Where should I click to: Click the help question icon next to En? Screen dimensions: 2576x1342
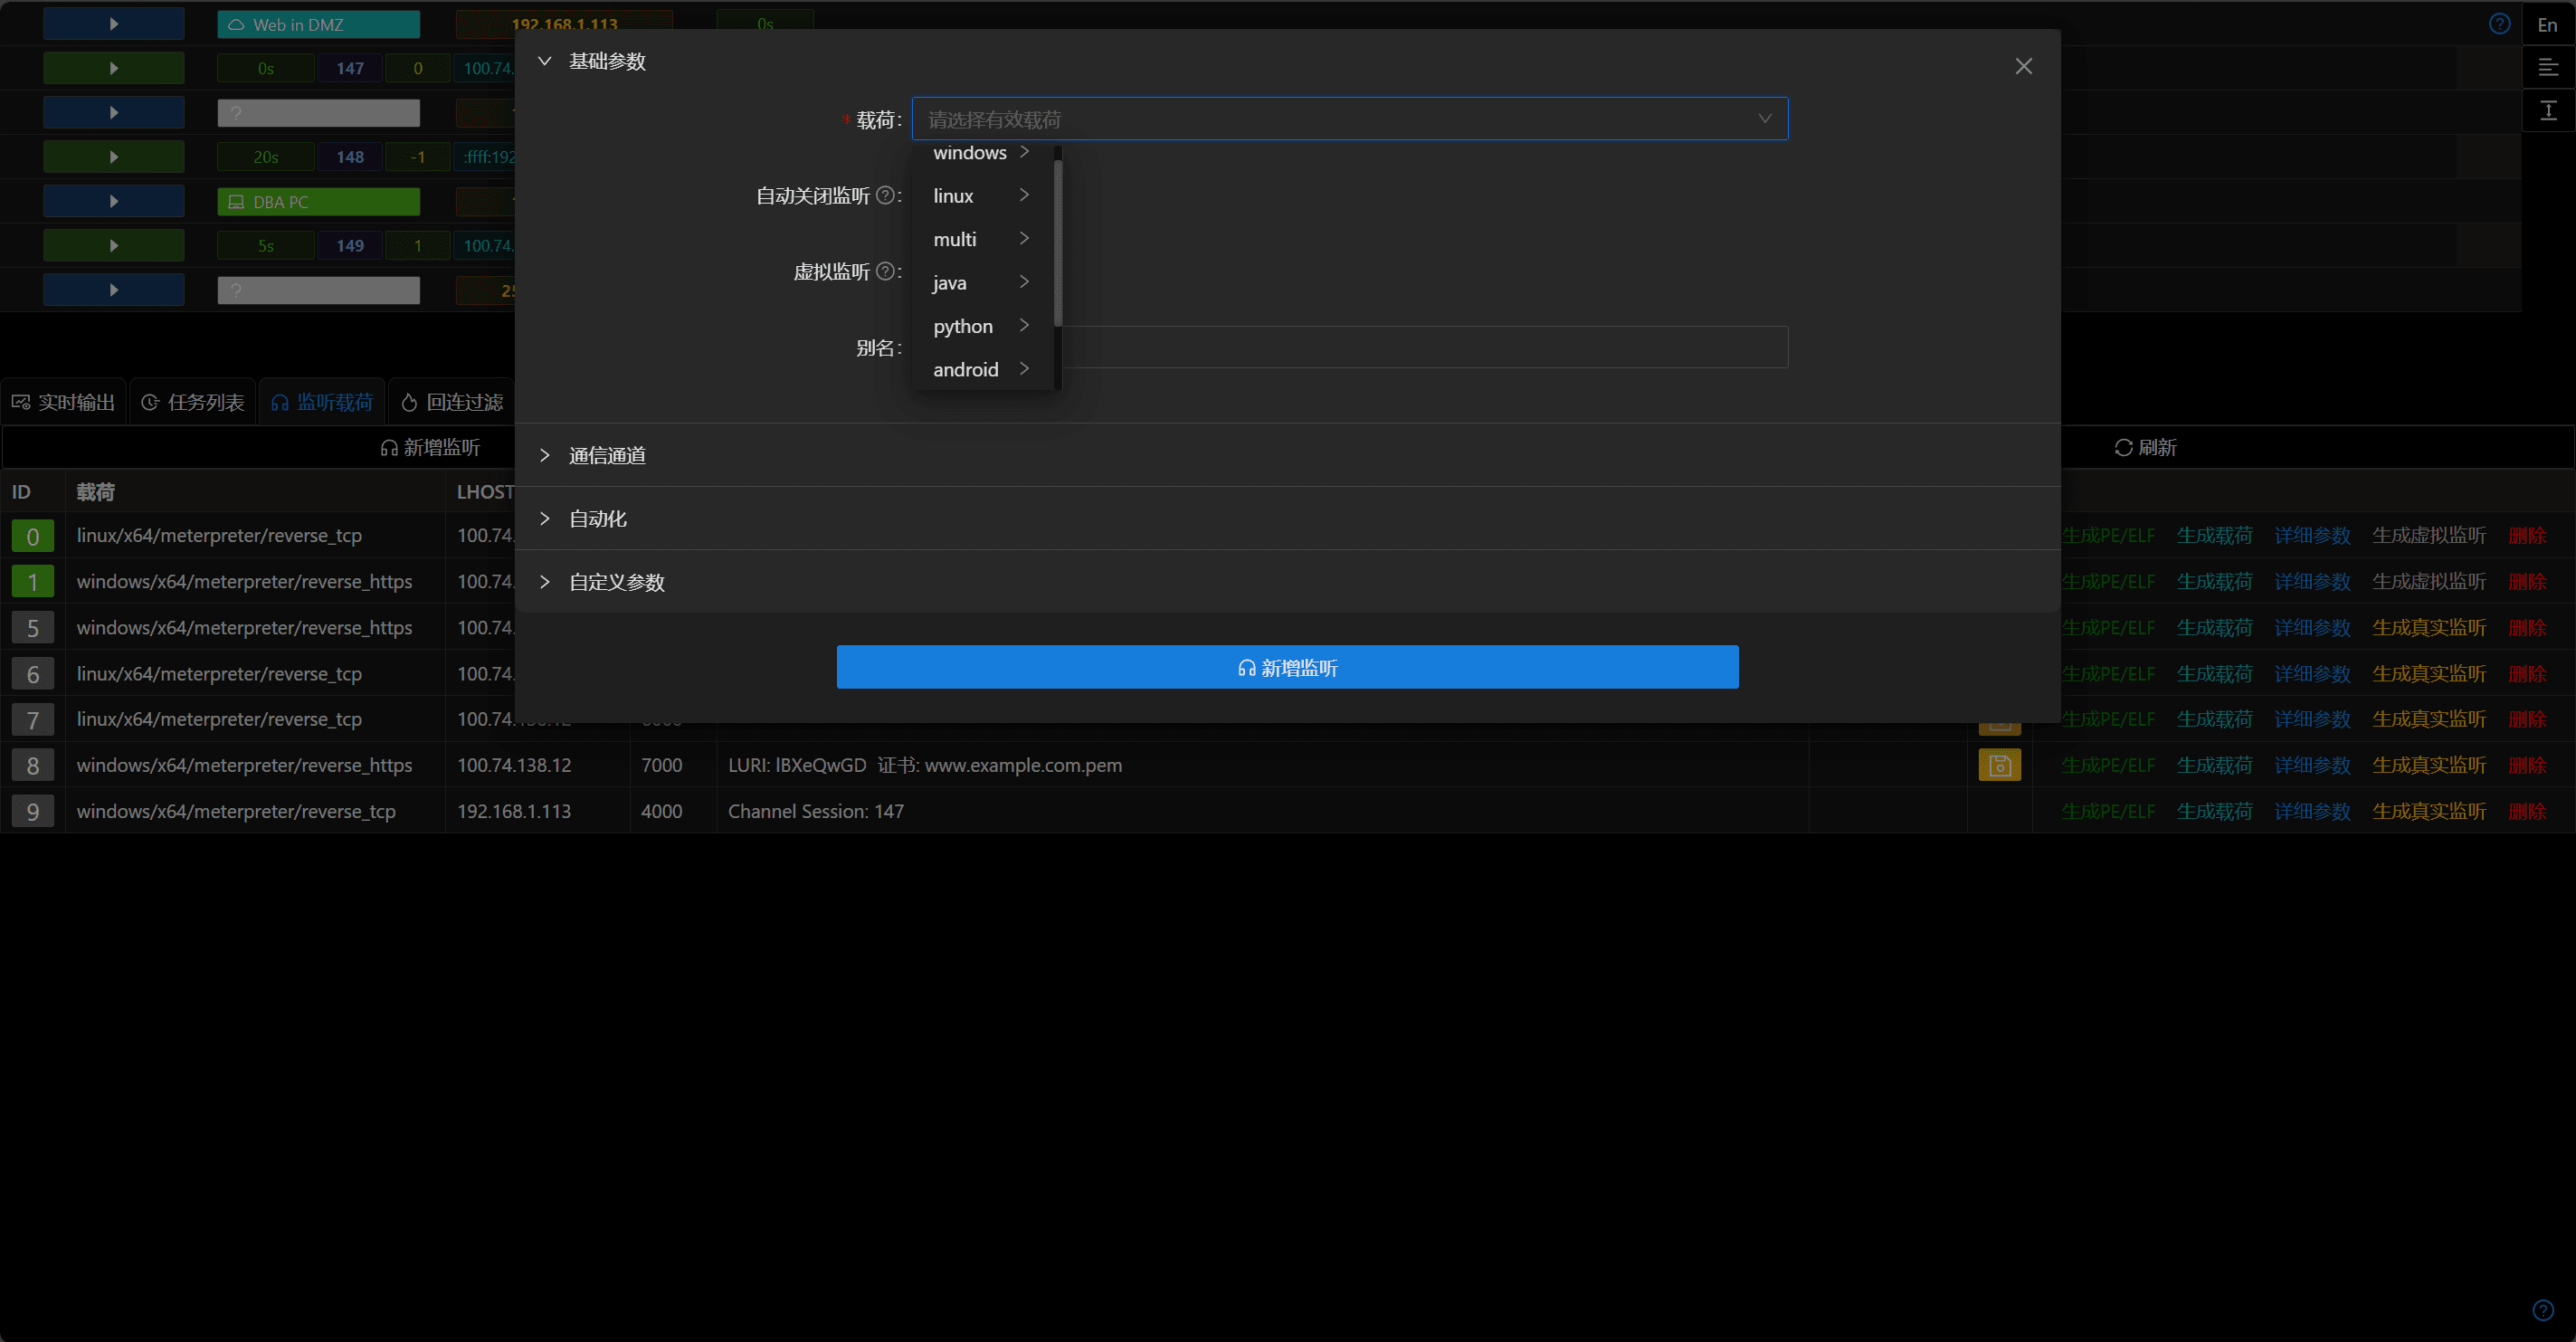pyautogui.click(x=2499, y=24)
